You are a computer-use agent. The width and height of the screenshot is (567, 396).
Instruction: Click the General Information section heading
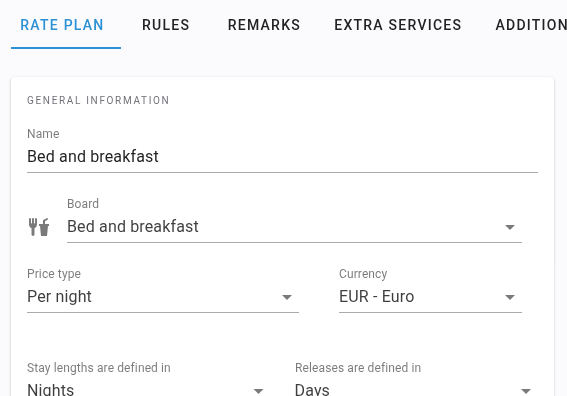98,100
